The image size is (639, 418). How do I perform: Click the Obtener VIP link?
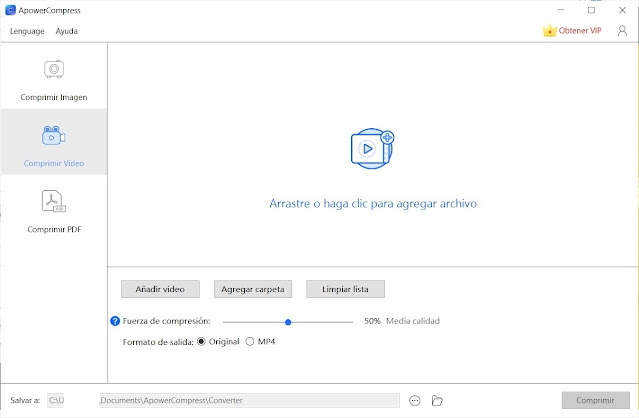[x=580, y=31]
